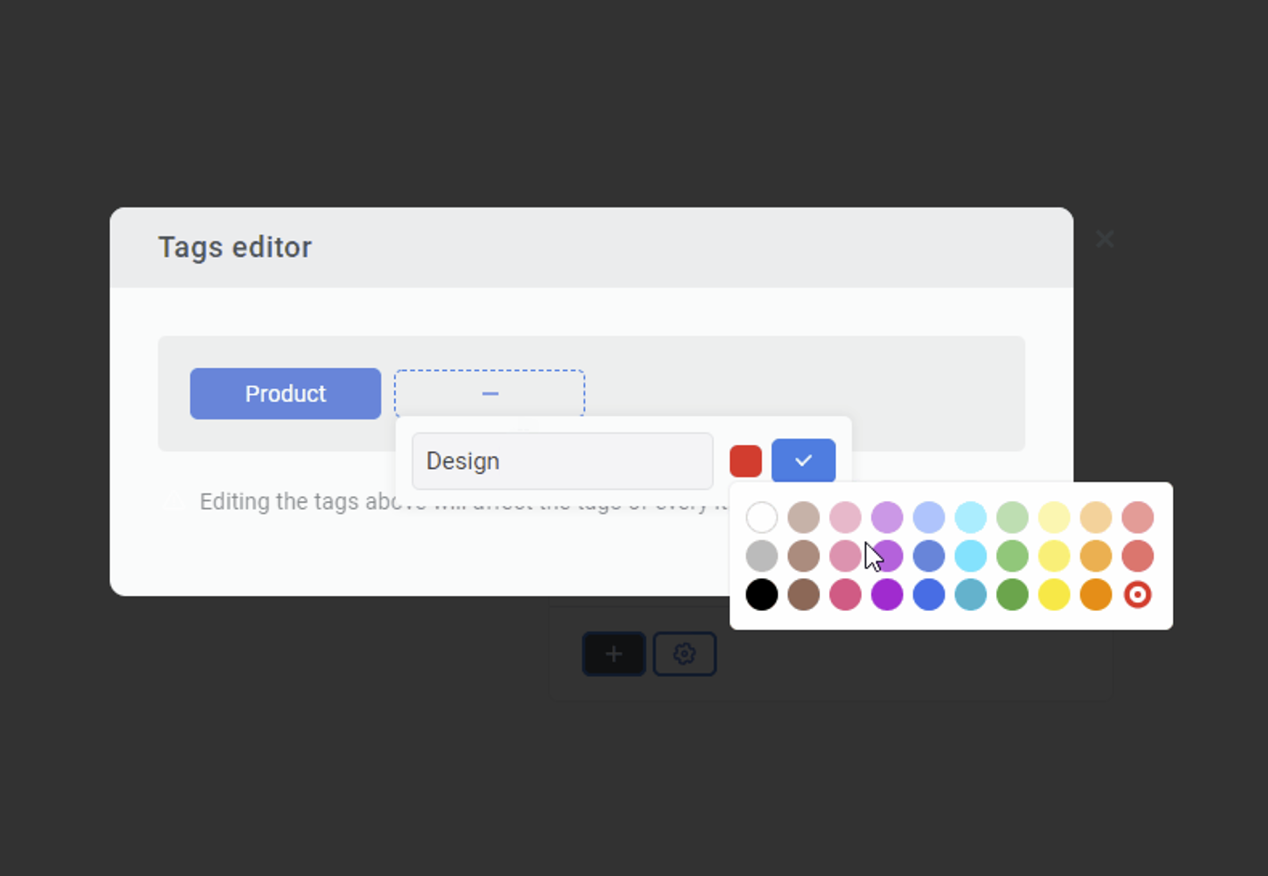Choose the lightest brown swatch

coord(803,517)
